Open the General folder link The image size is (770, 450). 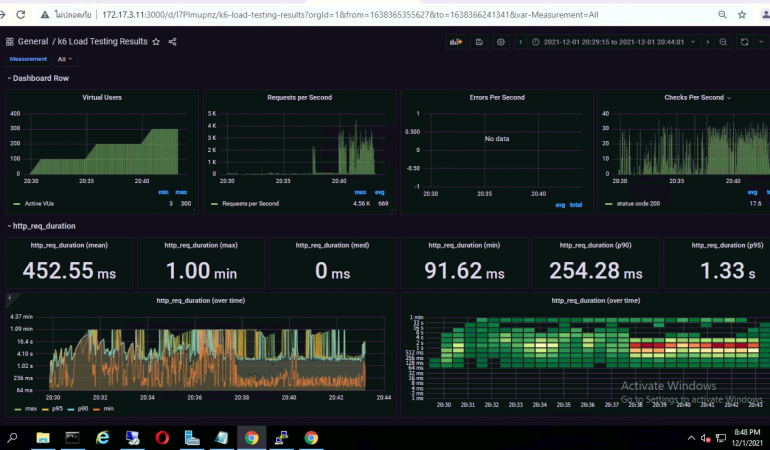coord(33,41)
